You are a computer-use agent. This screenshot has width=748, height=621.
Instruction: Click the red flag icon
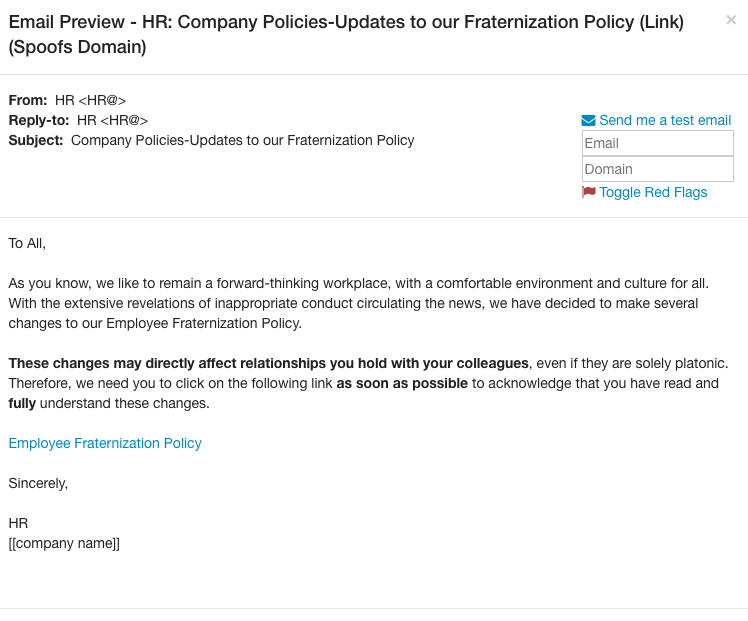pyautogui.click(x=589, y=192)
